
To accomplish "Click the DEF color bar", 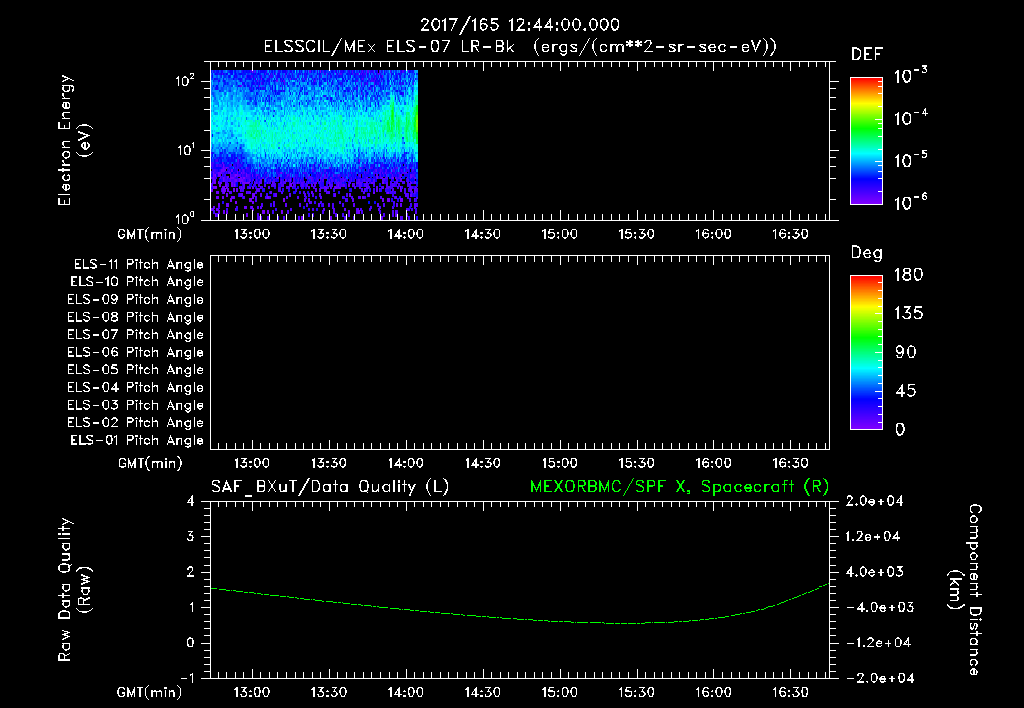I will [x=866, y=141].
